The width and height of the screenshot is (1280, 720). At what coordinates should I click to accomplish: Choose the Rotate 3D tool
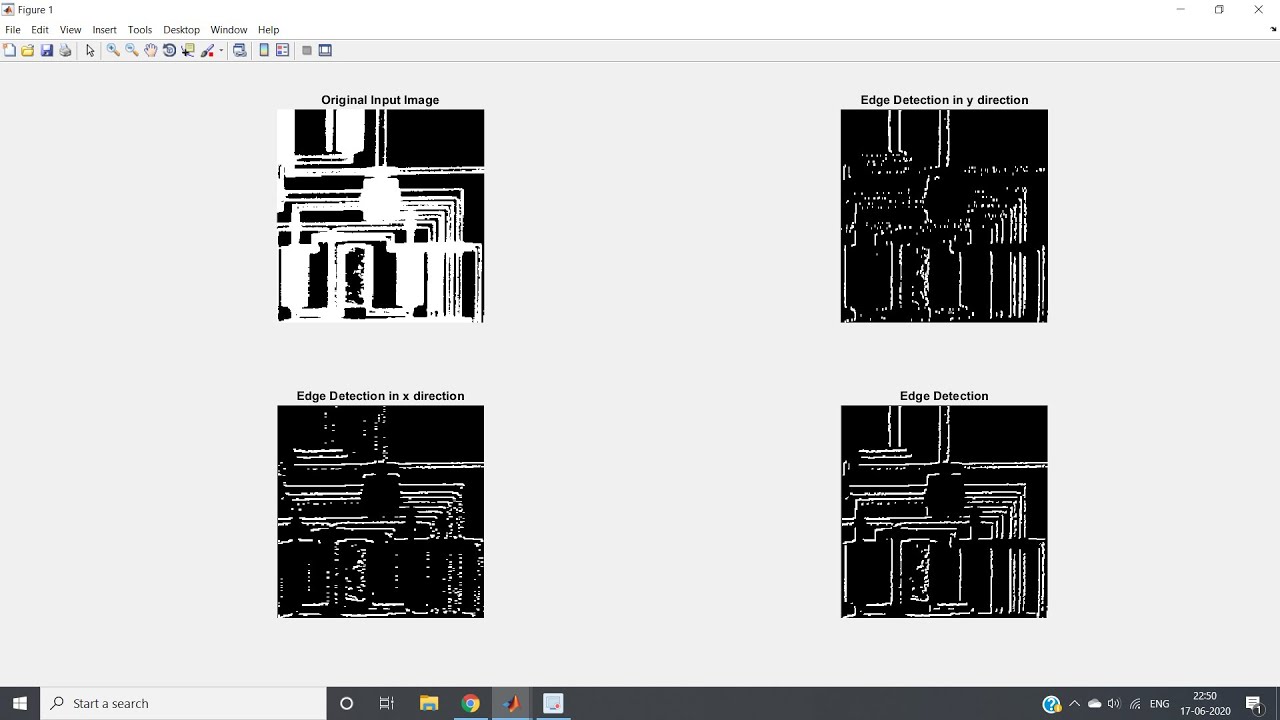pyautogui.click(x=169, y=50)
